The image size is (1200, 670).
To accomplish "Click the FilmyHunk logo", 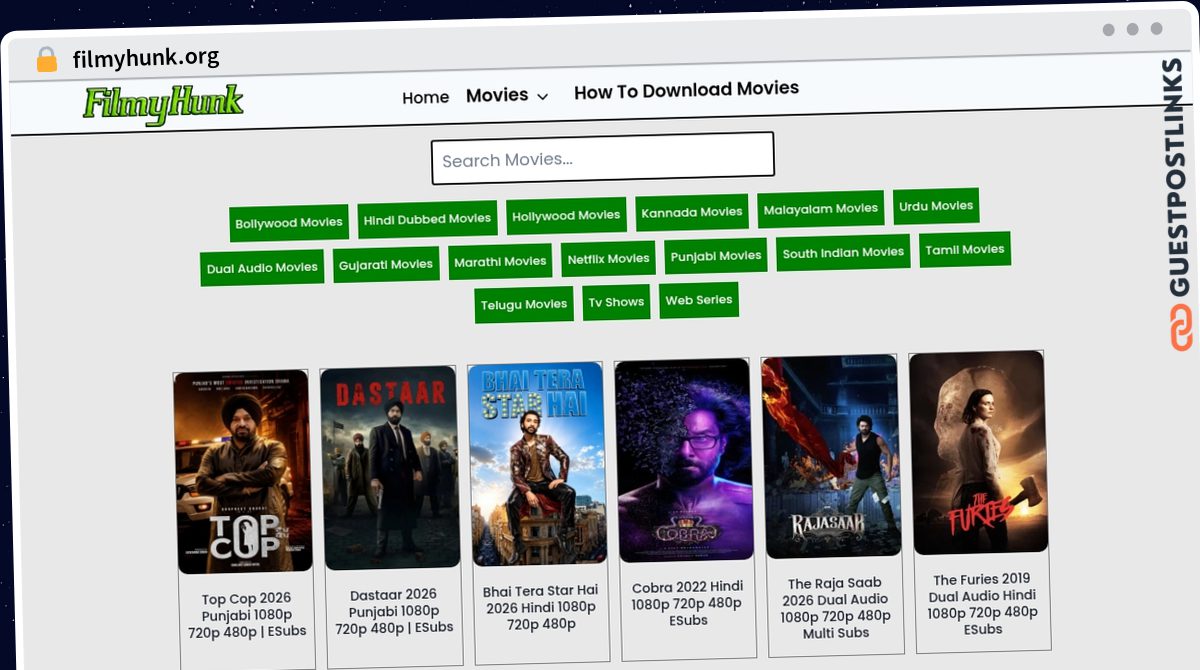I will pos(163,105).
